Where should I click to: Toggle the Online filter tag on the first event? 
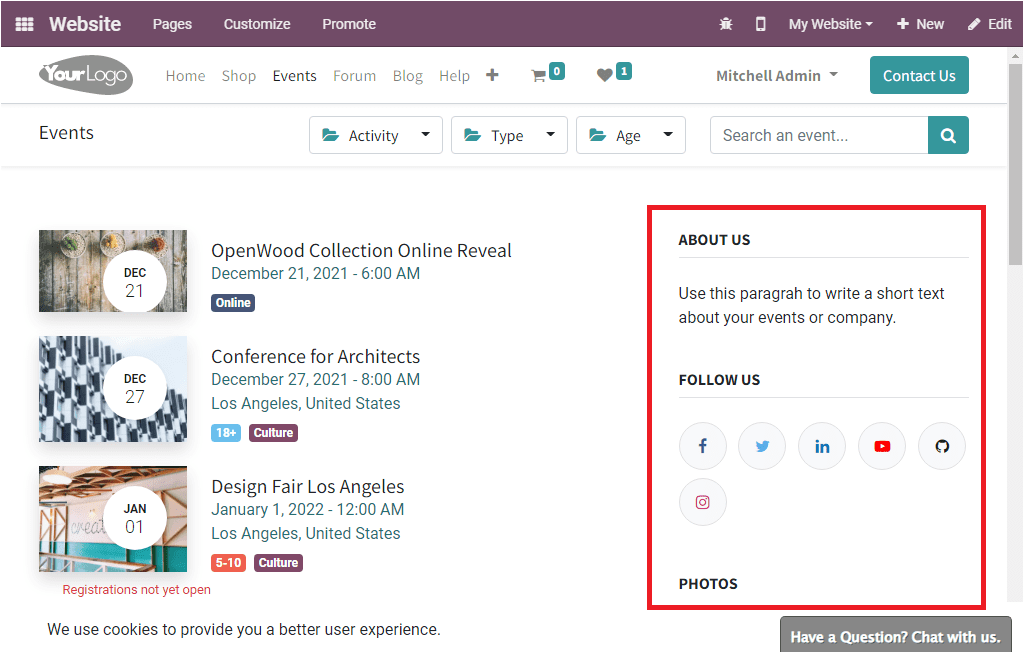click(232, 302)
